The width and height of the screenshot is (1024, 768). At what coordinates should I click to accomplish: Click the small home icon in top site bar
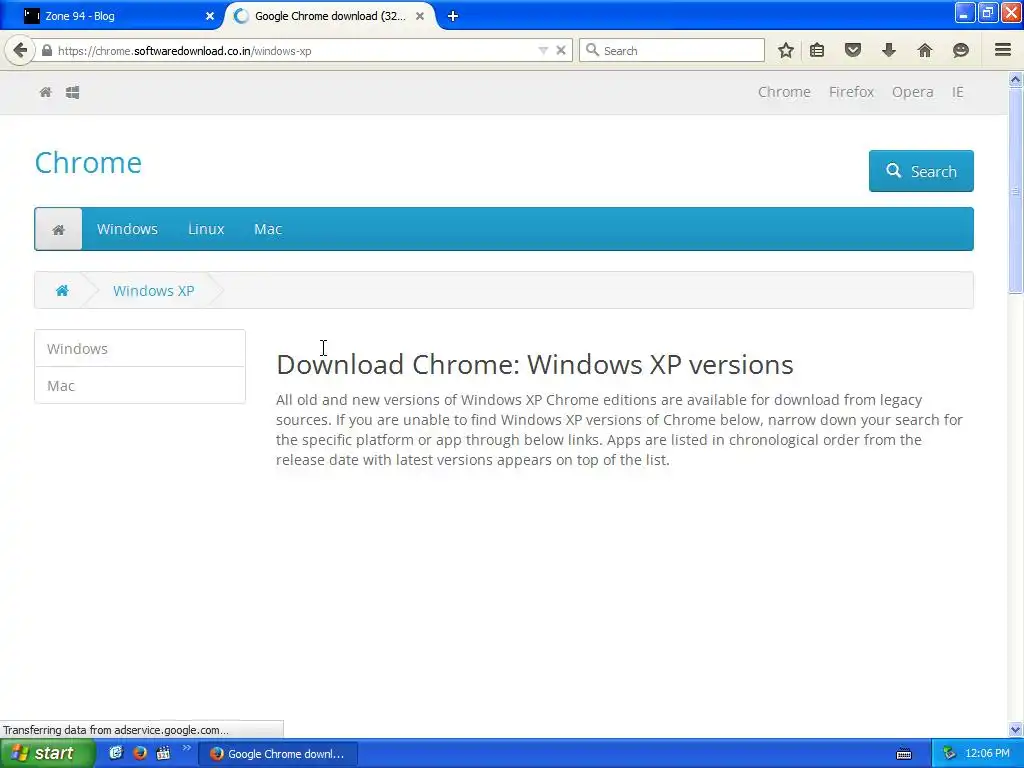45,92
